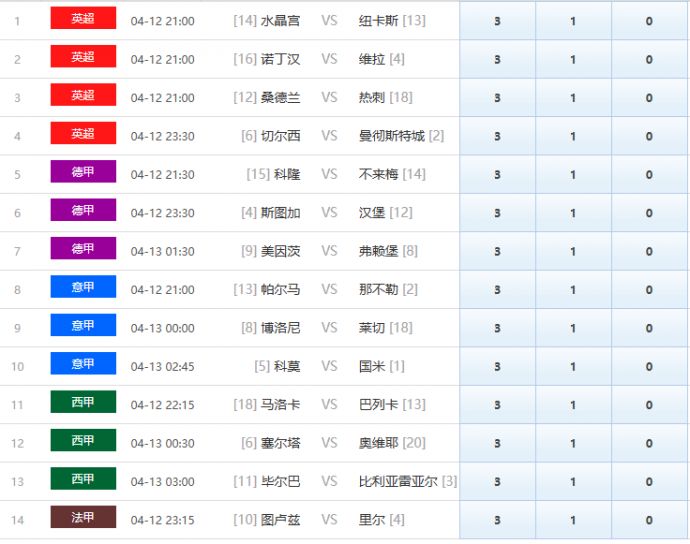This screenshot has width=690, height=544.
Task: Click the 英超 badge in row 4
Action: (83, 133)
